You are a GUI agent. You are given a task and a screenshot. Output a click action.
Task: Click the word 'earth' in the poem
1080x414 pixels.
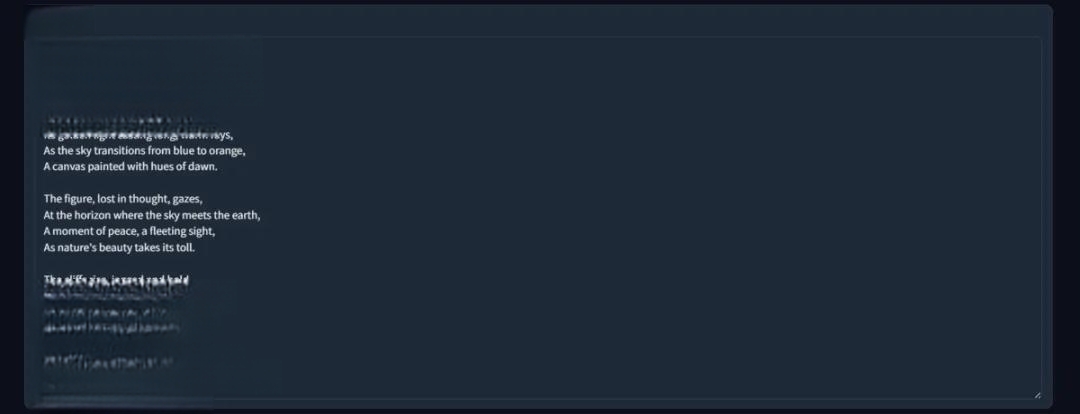247,215
